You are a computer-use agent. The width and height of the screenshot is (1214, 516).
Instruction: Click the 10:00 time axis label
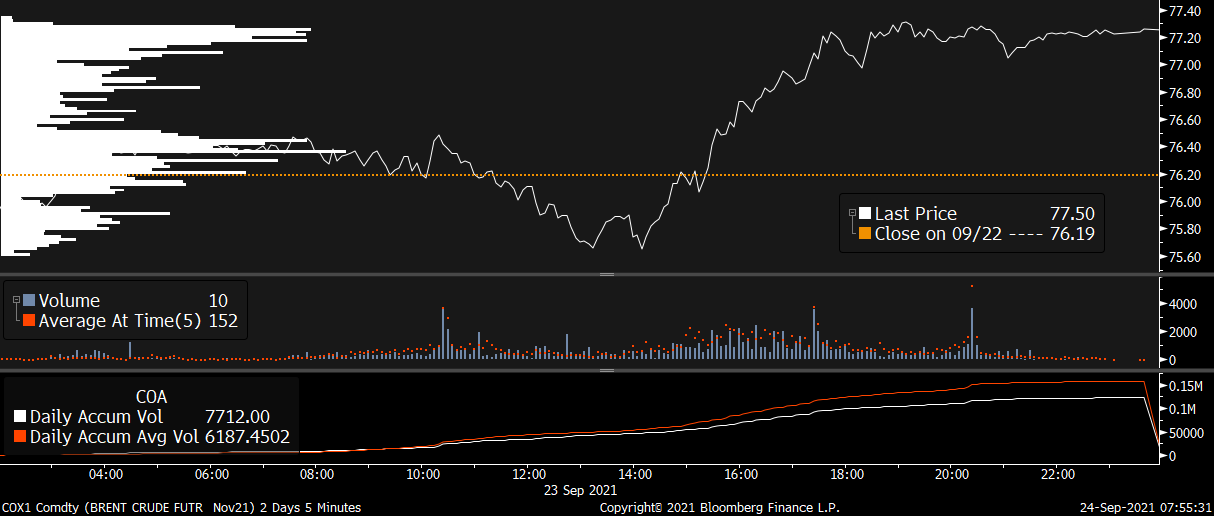tap(423, 474)
